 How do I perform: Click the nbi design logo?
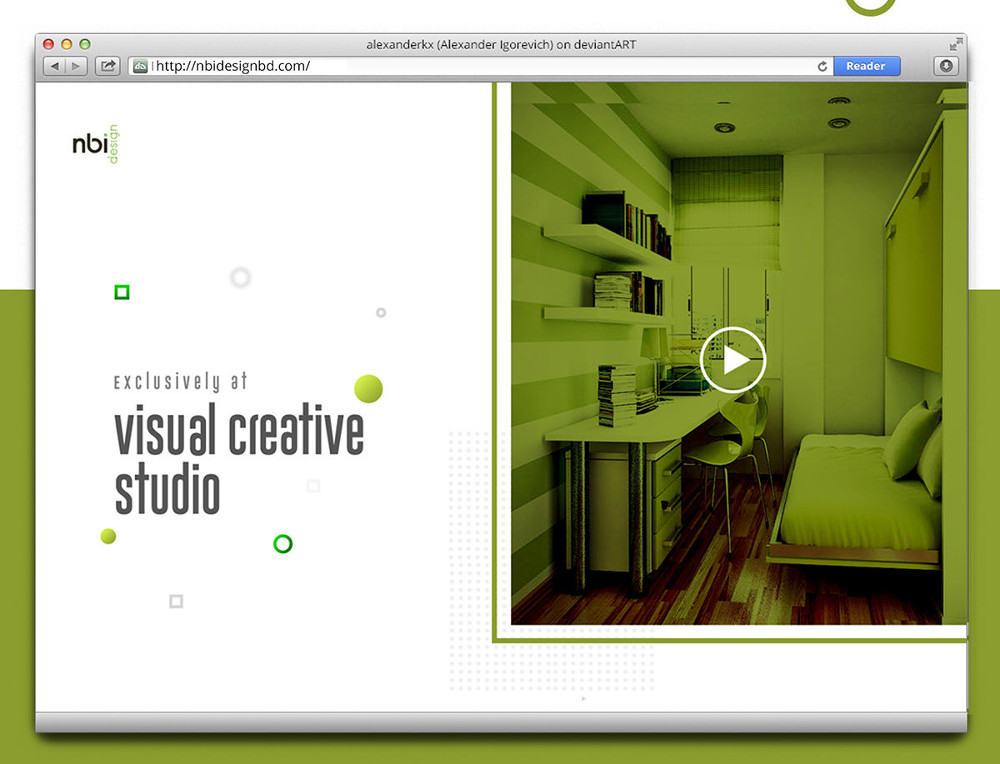[x=96, y=144]
